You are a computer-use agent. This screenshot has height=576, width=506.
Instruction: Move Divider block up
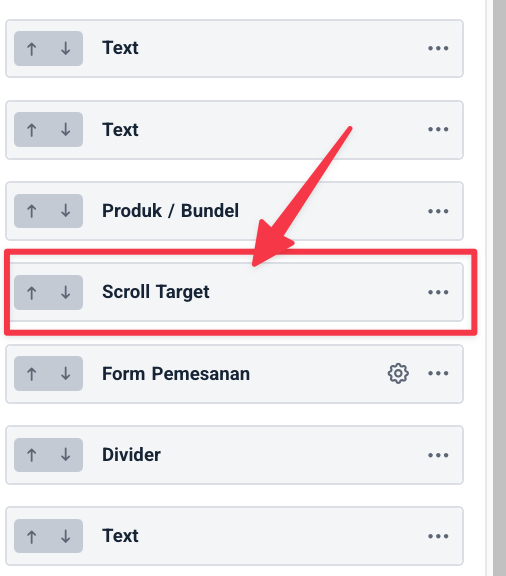(32, 455)
